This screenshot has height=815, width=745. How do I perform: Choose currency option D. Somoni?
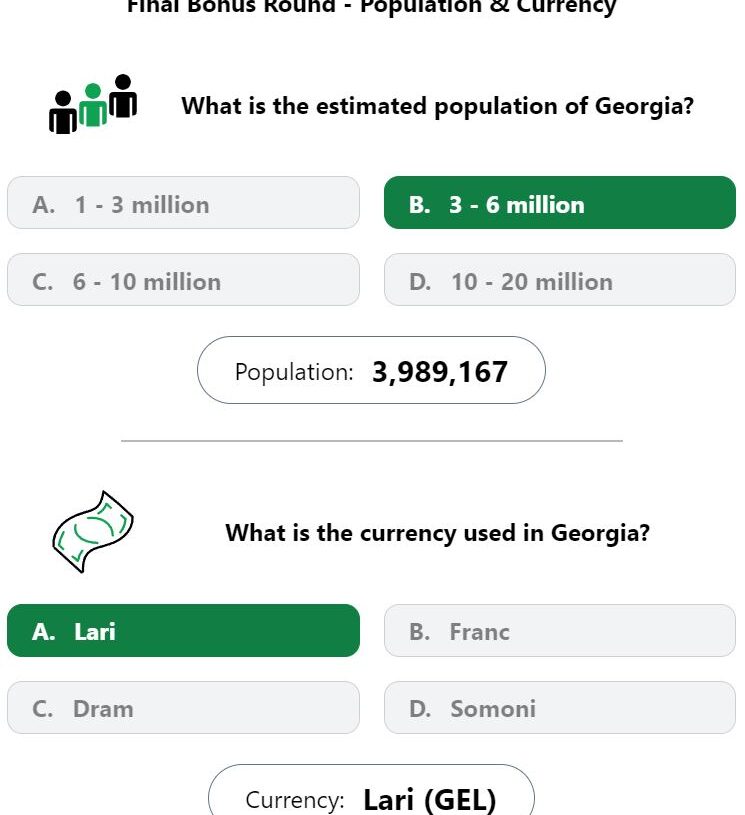point(560,707)
